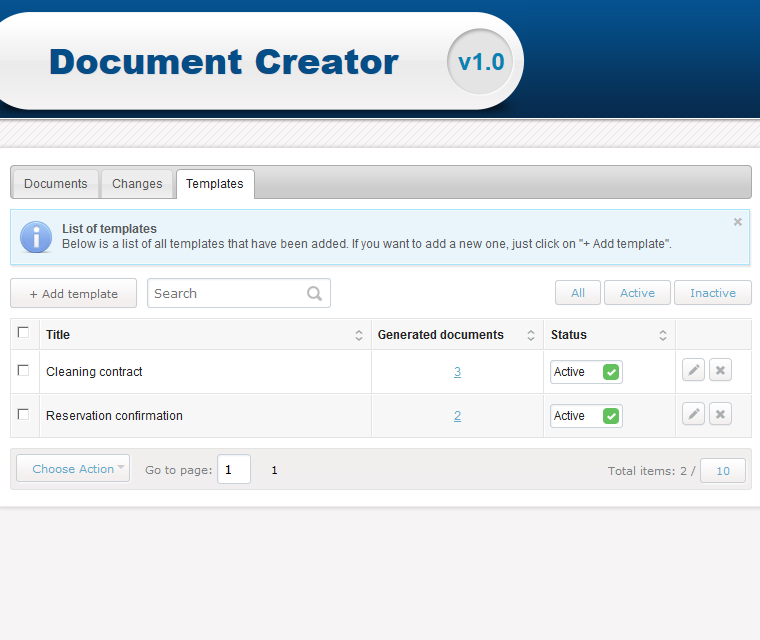Toggle Active status of Cleaning contract

[x=586, y=372]
